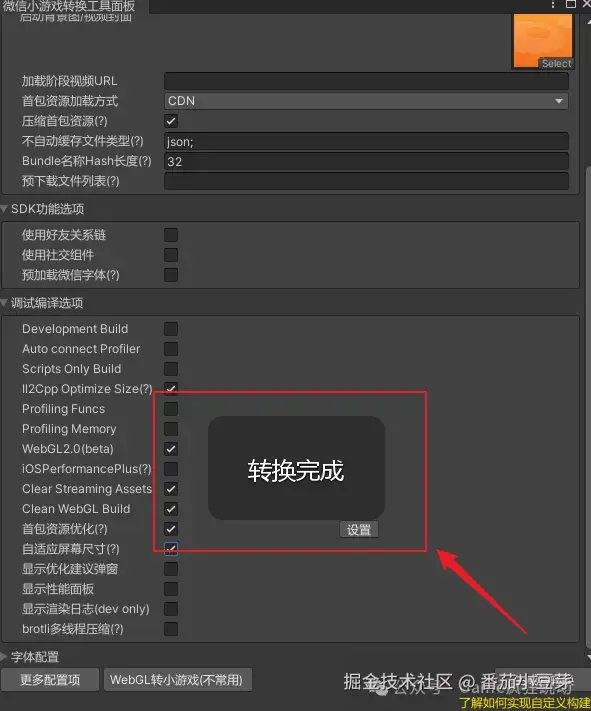The height and width of the screenshot is (711, 591).
Task: Enable the Profiling Memory checkbox
Action: [171, 429]
